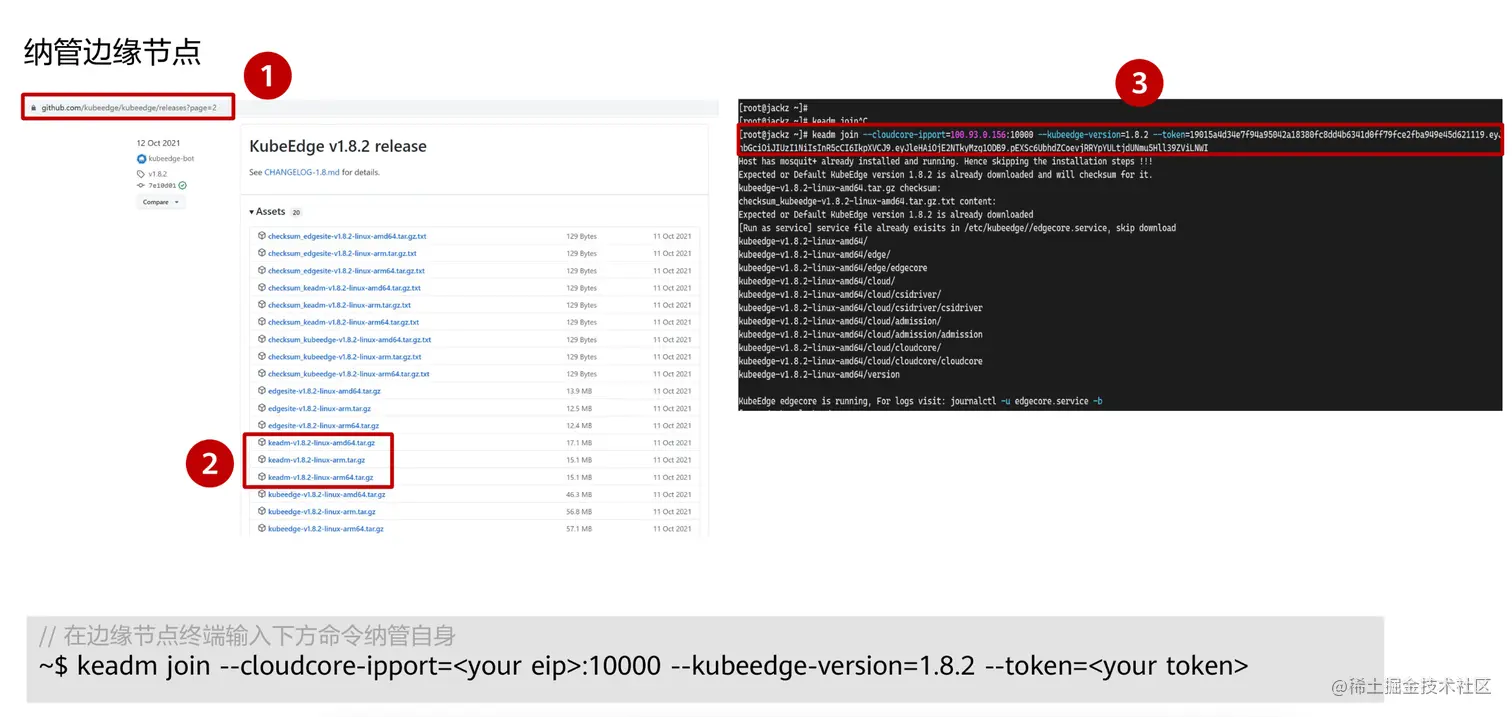This screenshot has height=717, width=1512.
Task: Download checksum_kubeedge-v1.8.2-linux-amd64.tar.gz.txt
Action: click(349, 339)
